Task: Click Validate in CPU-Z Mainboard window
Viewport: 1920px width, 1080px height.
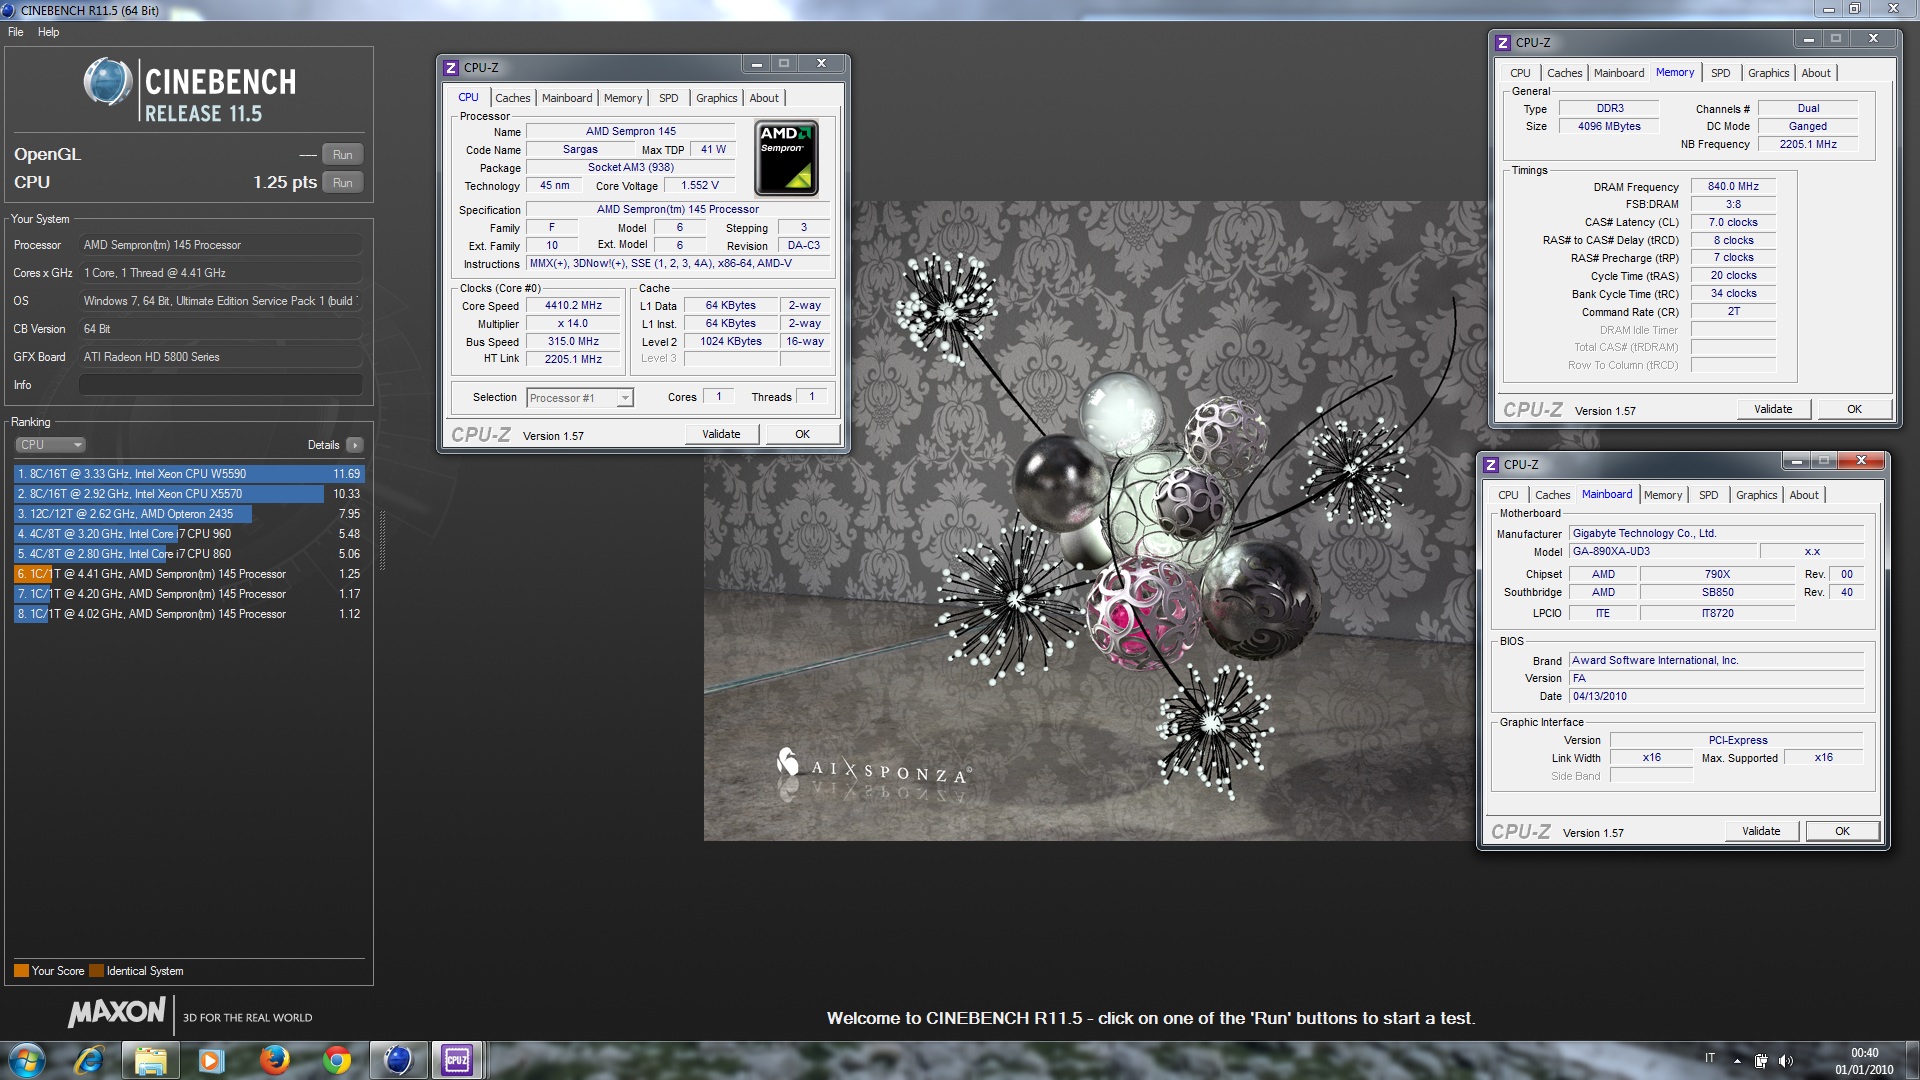Action: pos(1761,831)
